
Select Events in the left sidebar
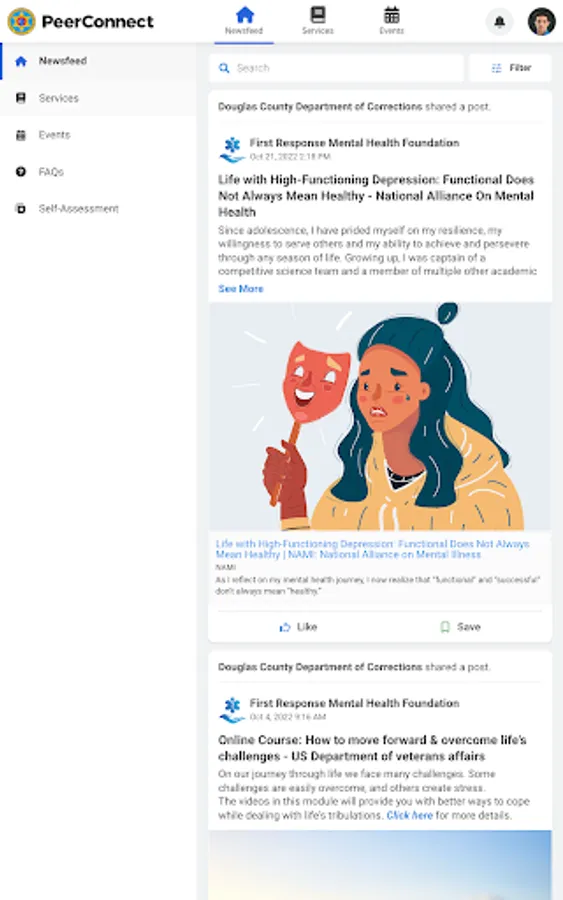pos(98,135)
